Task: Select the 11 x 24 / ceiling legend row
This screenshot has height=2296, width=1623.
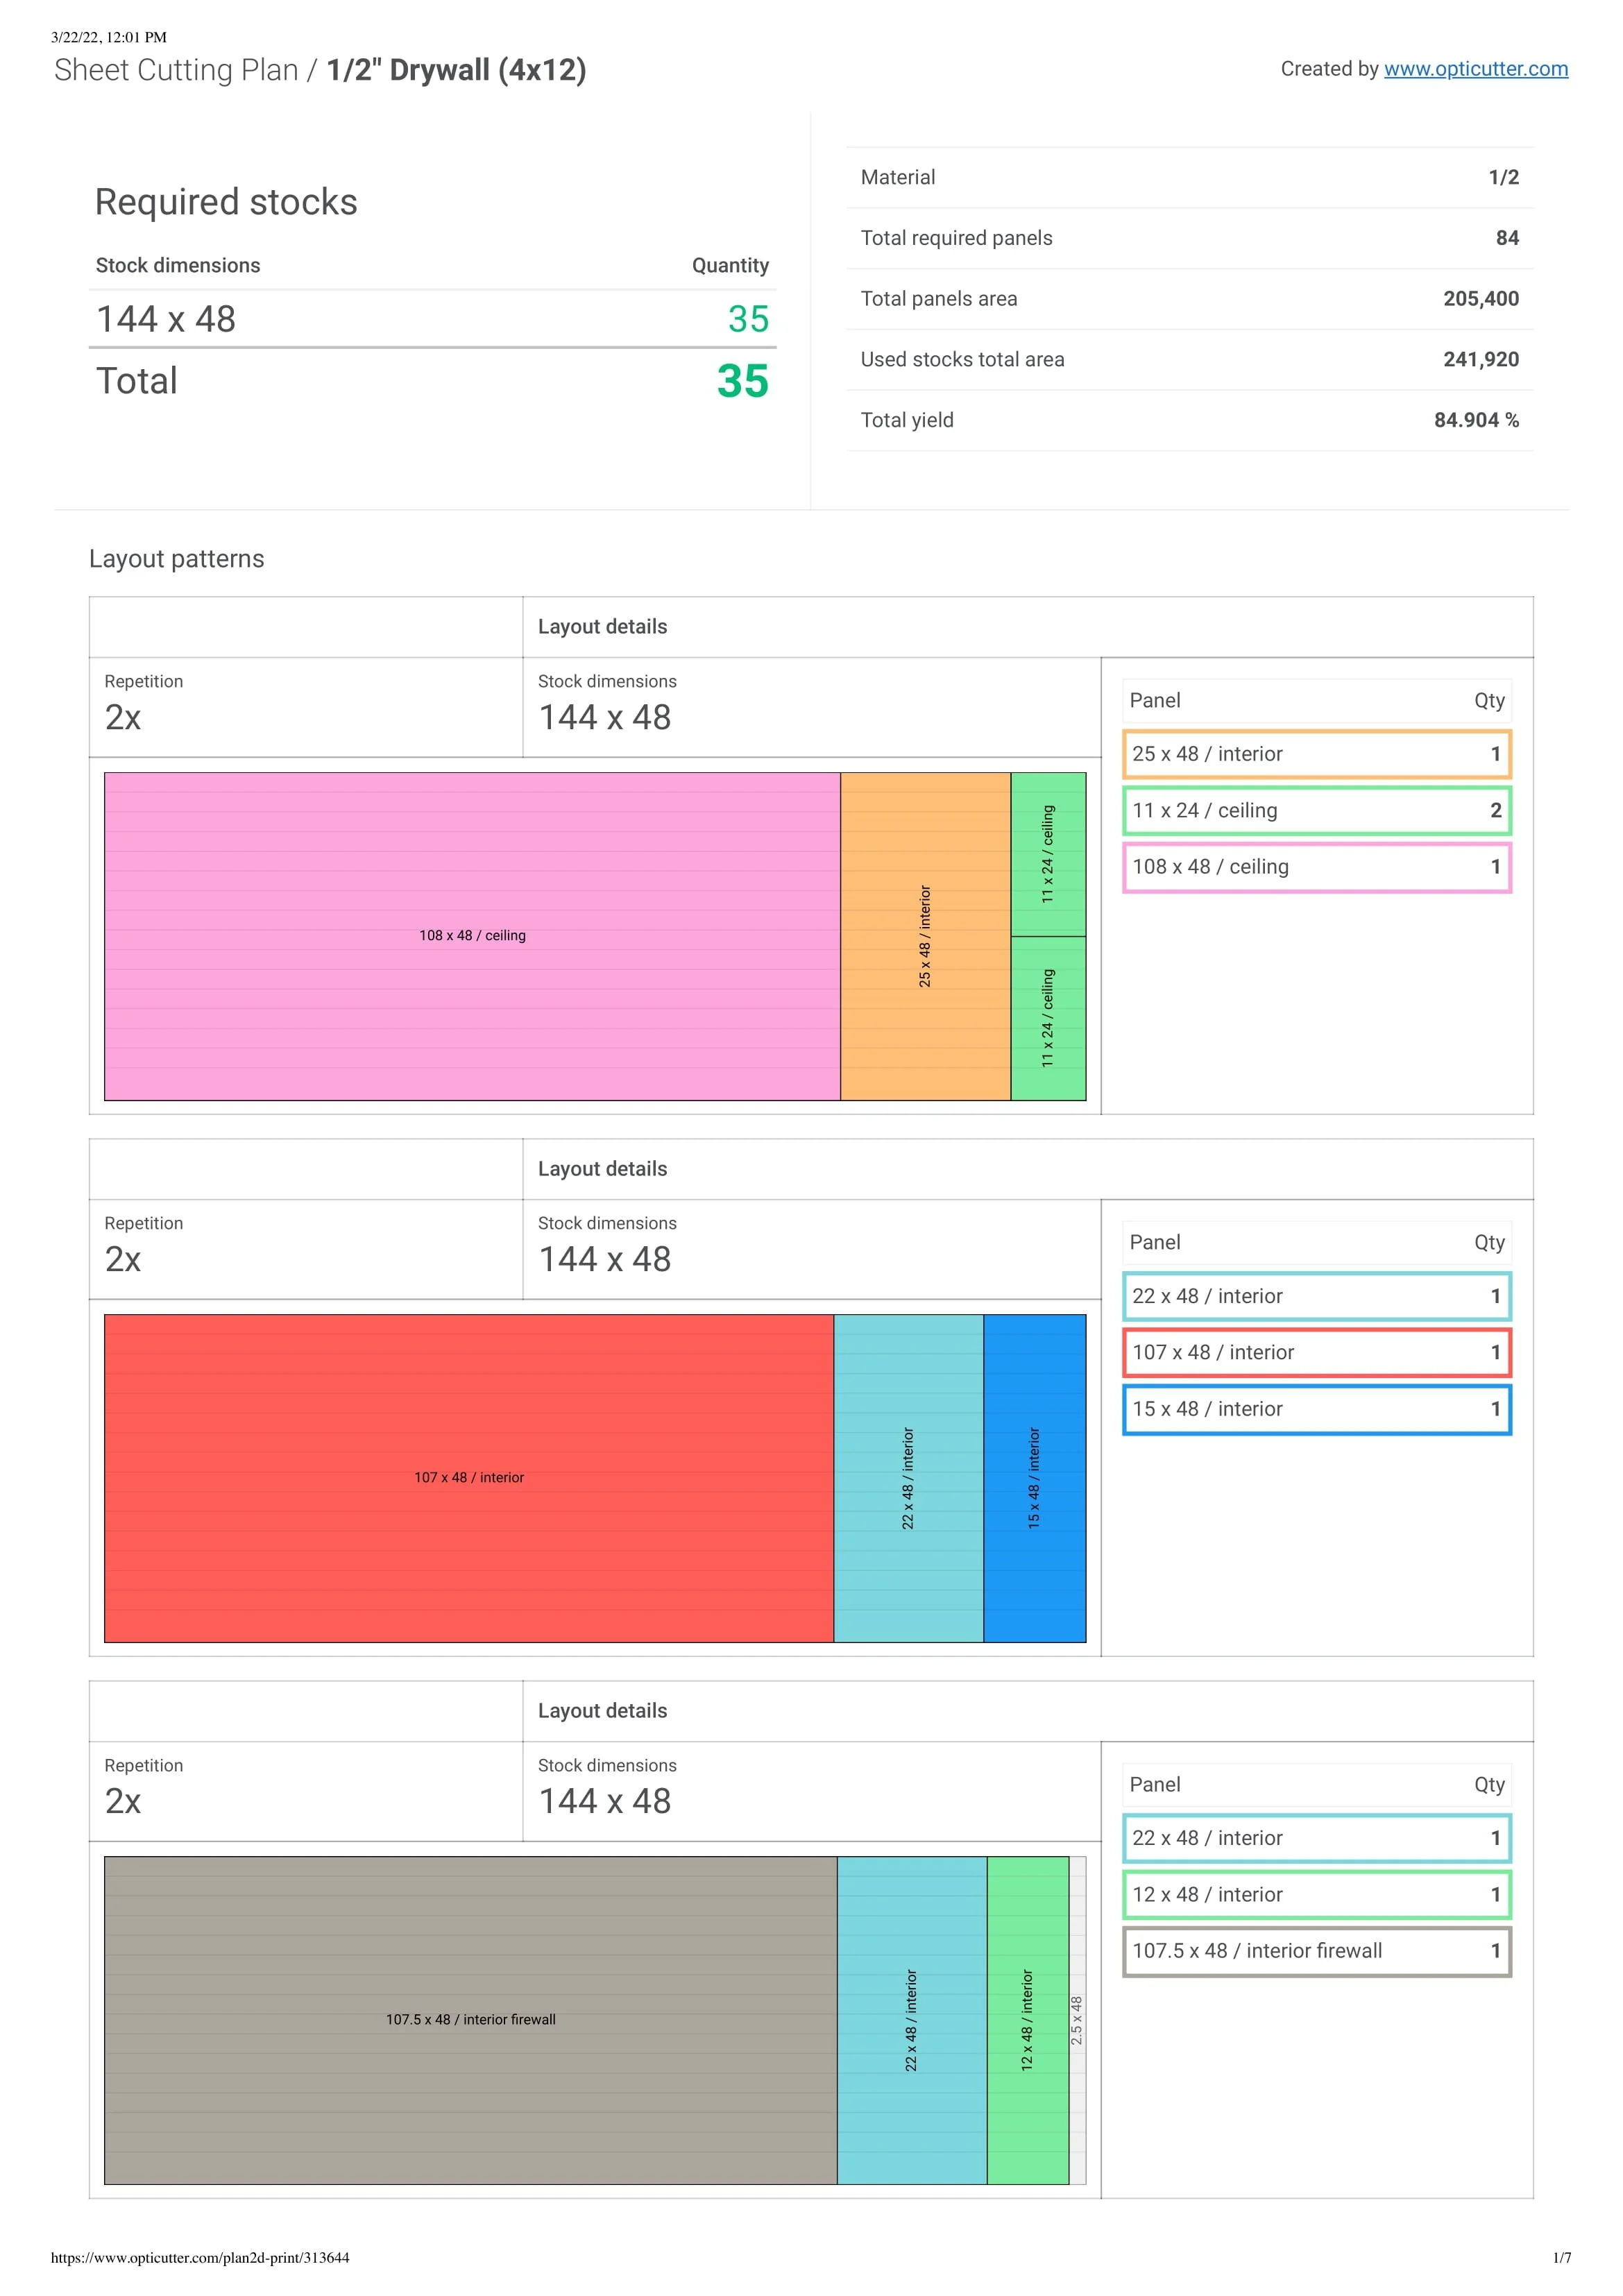Action: coord(1316,811)
